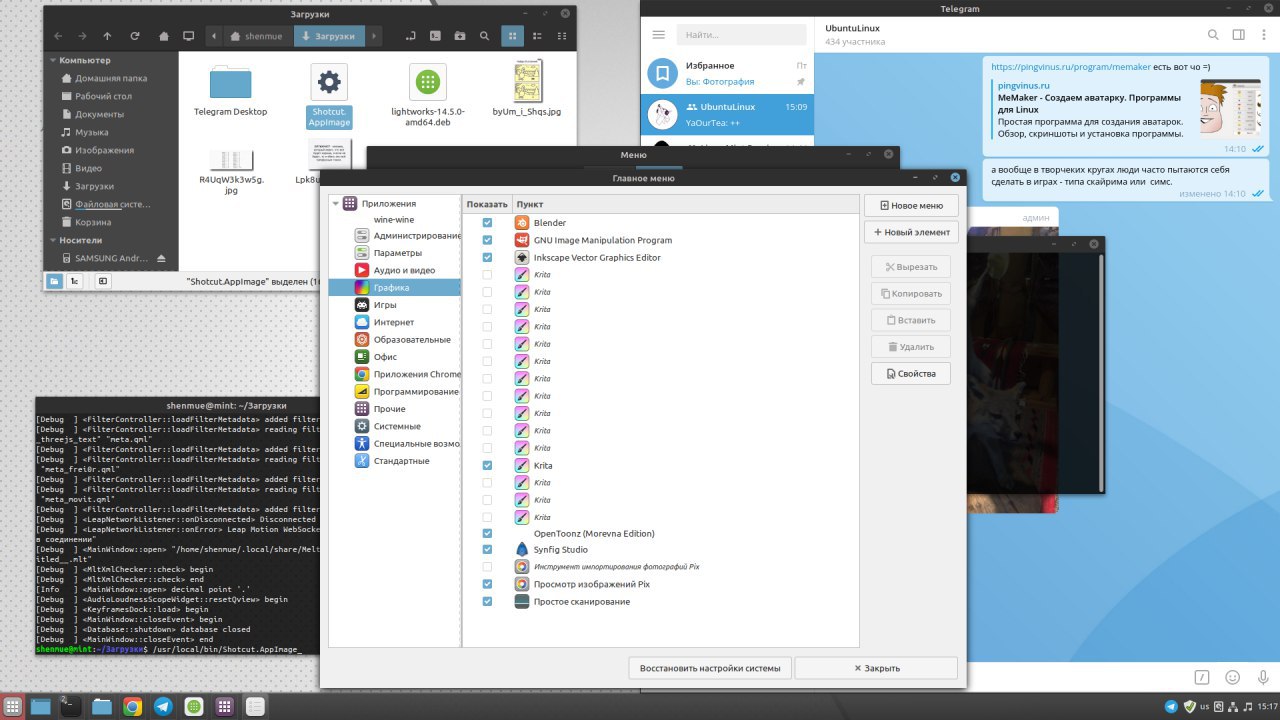Click Свойства button

click(x=911, y=374)
